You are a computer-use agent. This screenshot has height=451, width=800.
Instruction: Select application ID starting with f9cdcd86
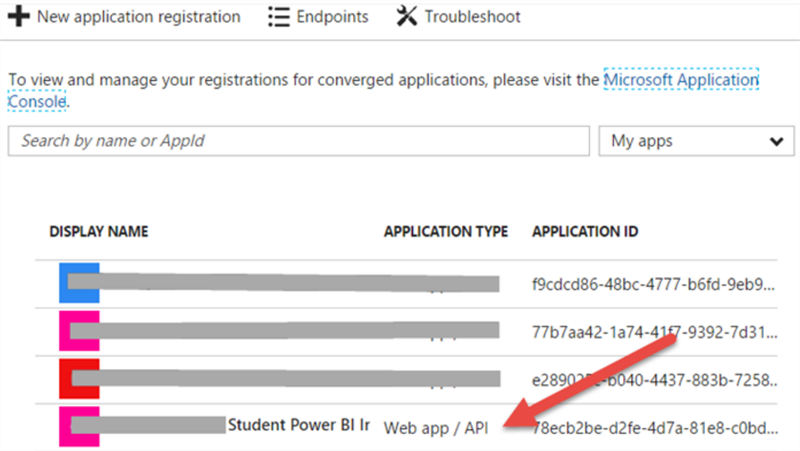pyautogui.click(x=654, y=284)
